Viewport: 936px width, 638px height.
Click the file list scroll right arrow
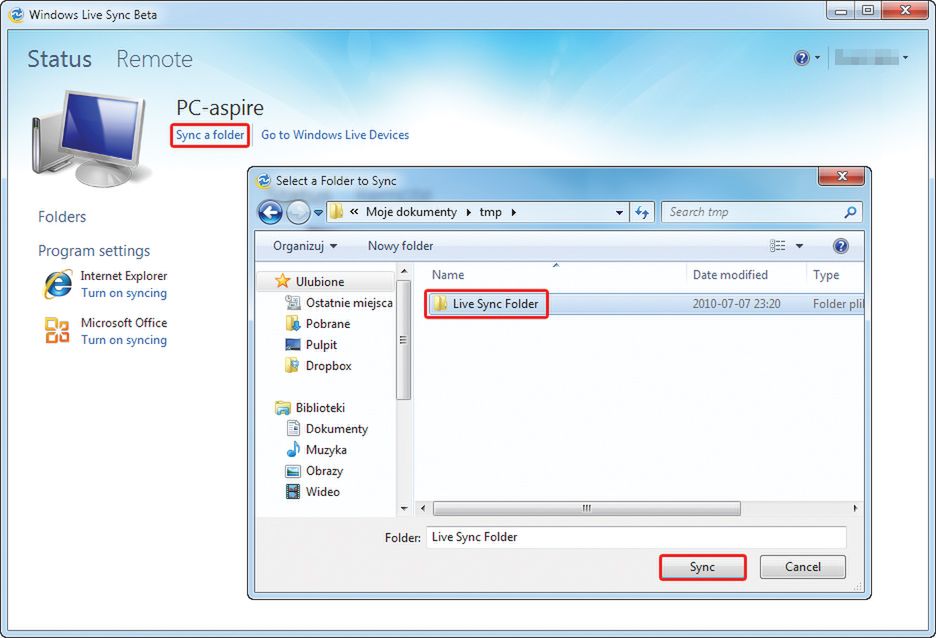[x=855, y=508]
